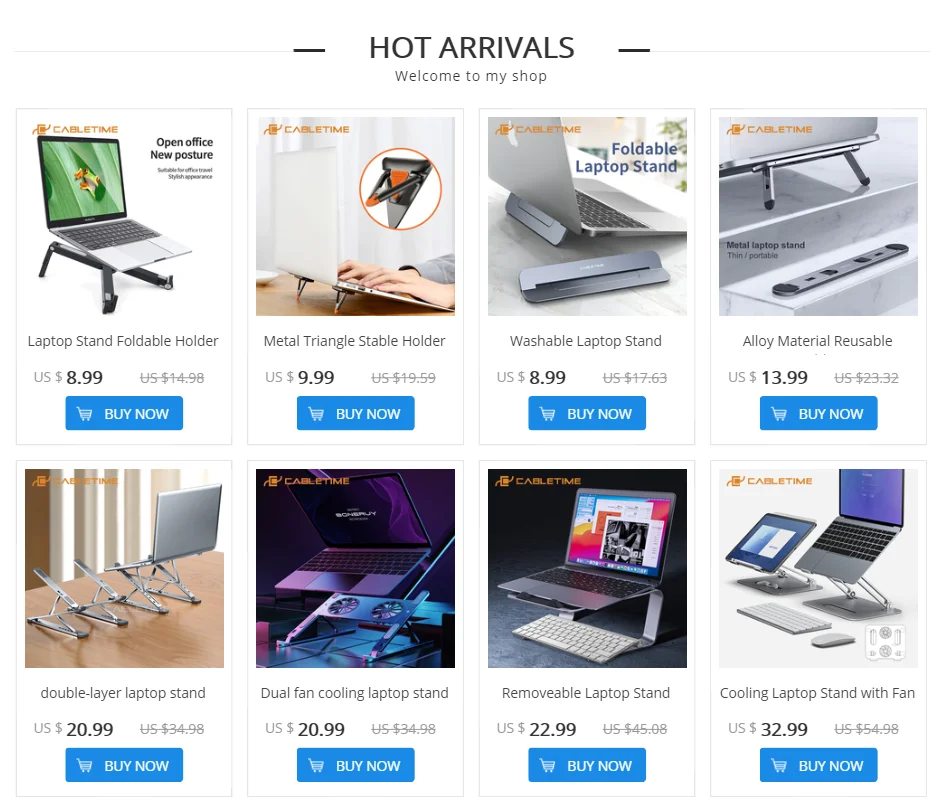This screenshot has width=943, height=802.
Task: Click cart icon on double-layer laptop stand button
Action: tap(85, 765)
